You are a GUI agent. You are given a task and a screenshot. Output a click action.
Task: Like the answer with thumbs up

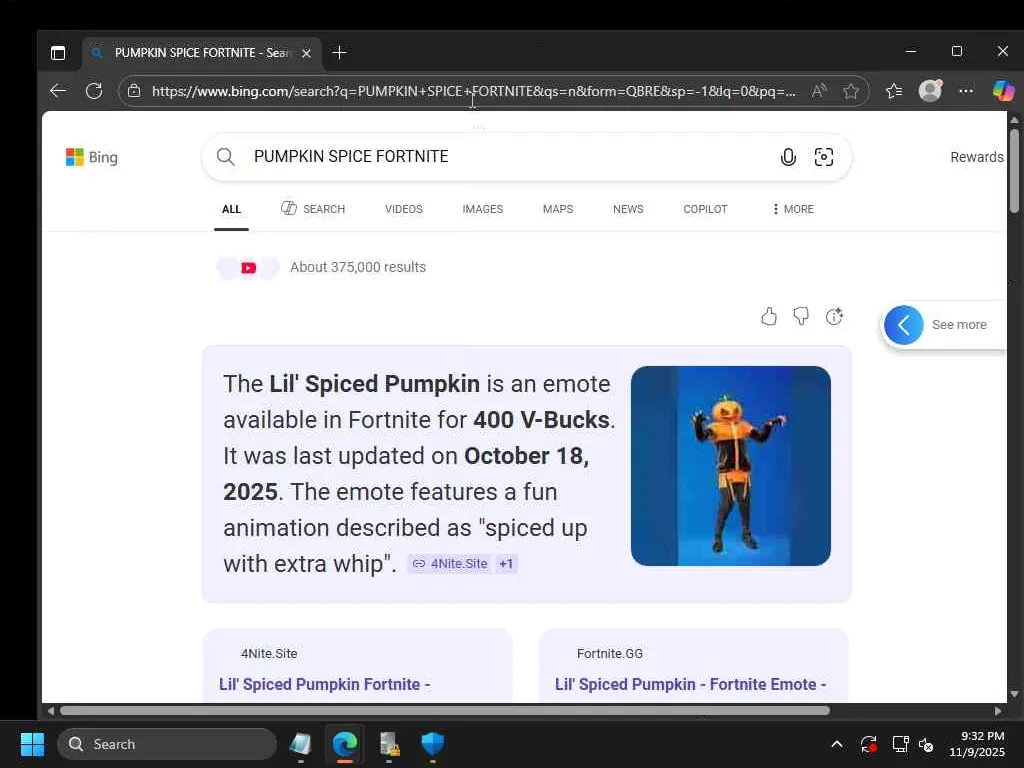pos(769,317)
